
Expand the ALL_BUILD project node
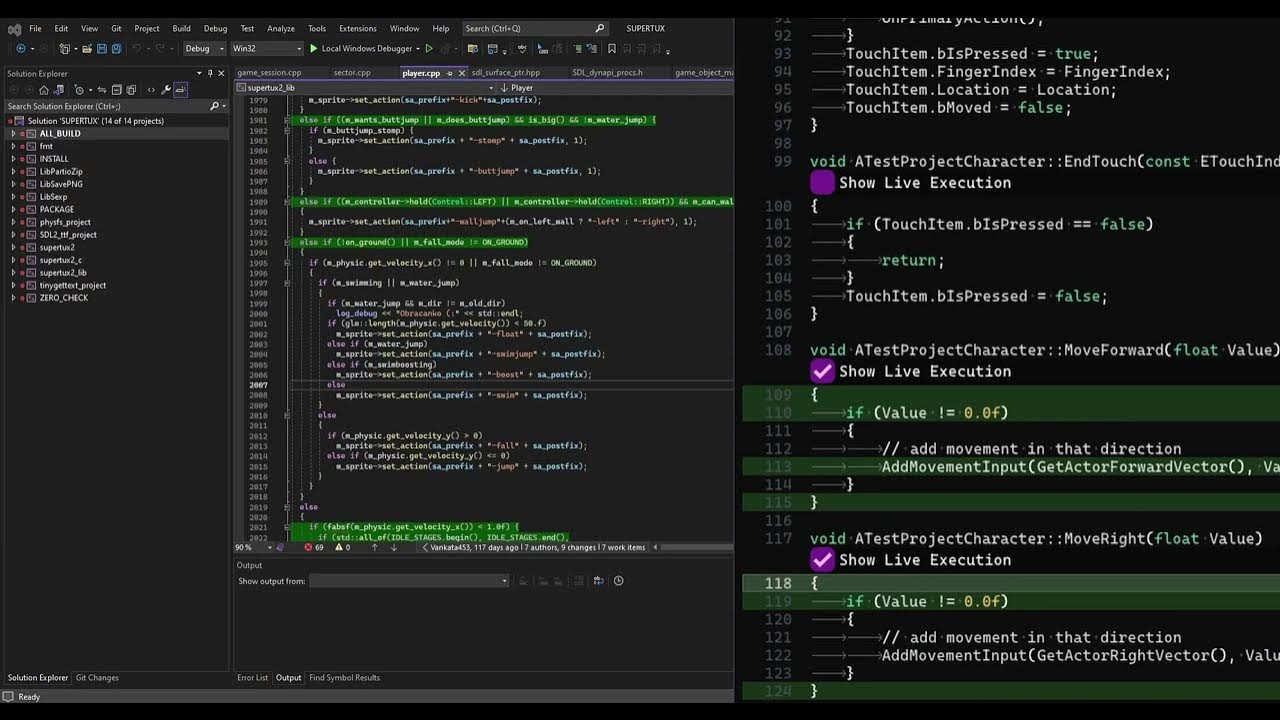13,133
